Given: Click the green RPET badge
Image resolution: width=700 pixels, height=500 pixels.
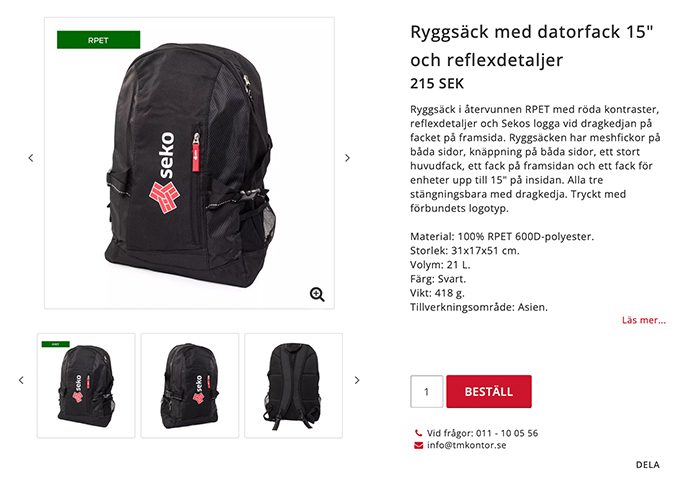Looking at the screenshot, I should [x=98, y=40].
